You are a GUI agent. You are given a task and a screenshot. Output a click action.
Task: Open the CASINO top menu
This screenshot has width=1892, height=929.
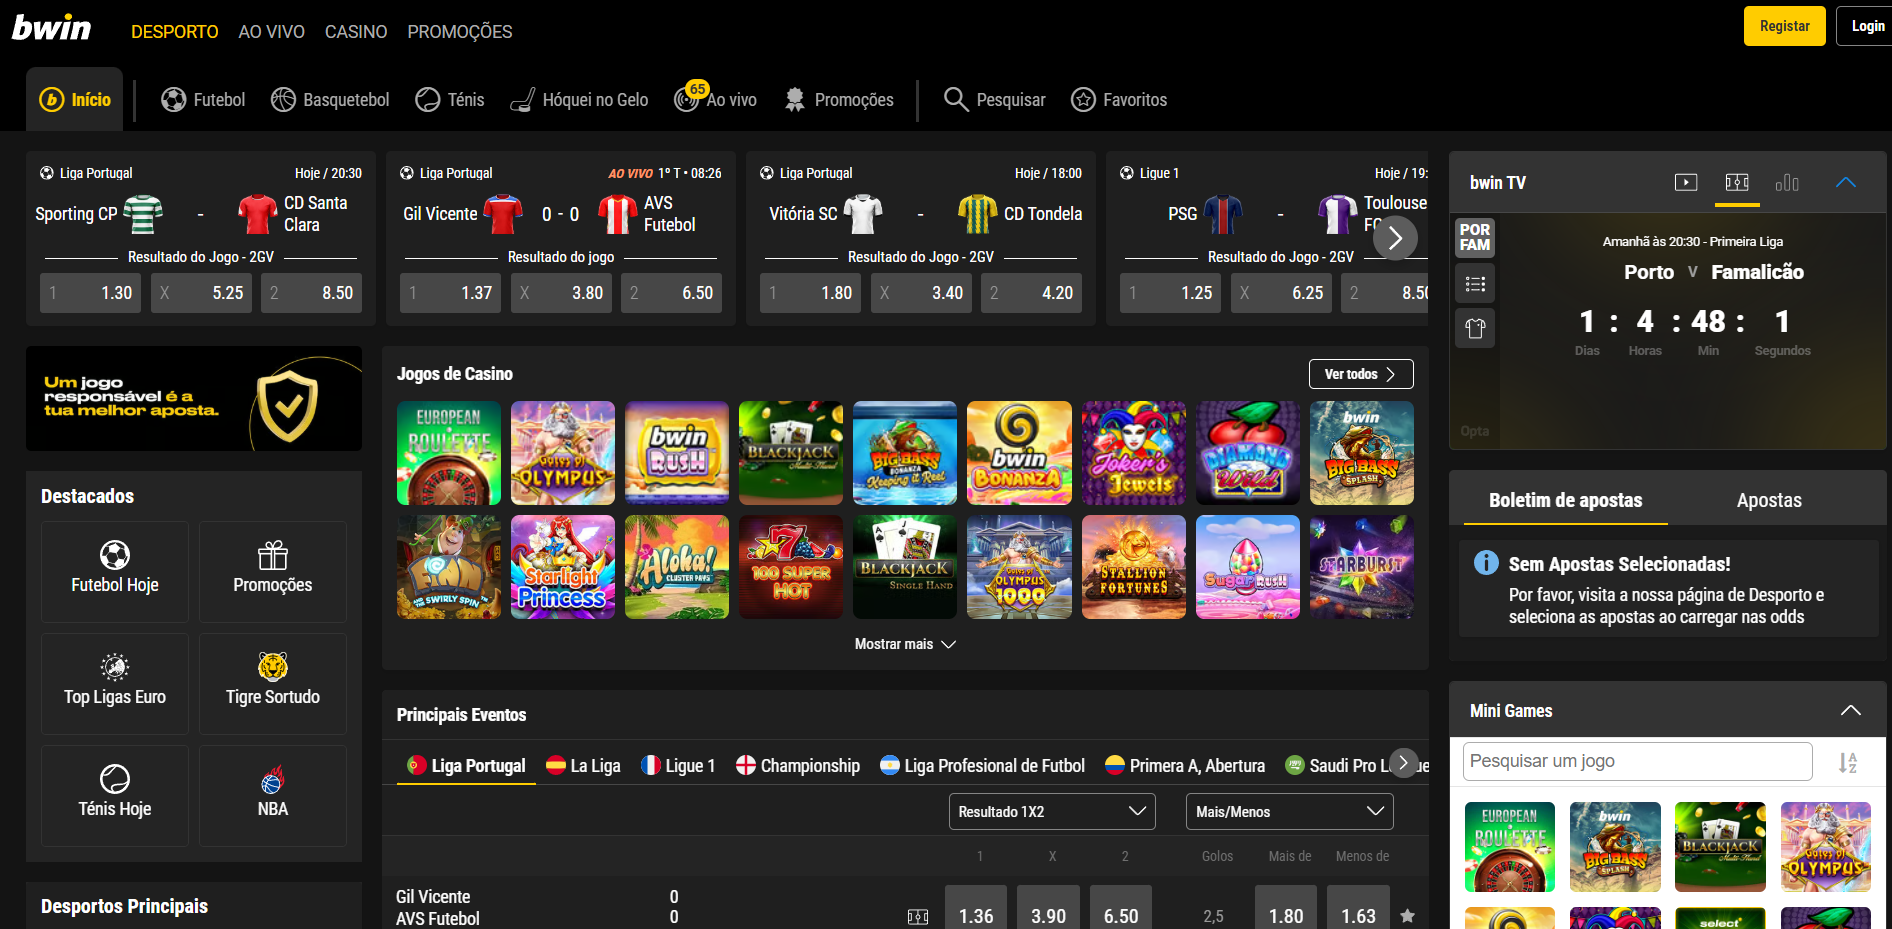coord(356,32)
